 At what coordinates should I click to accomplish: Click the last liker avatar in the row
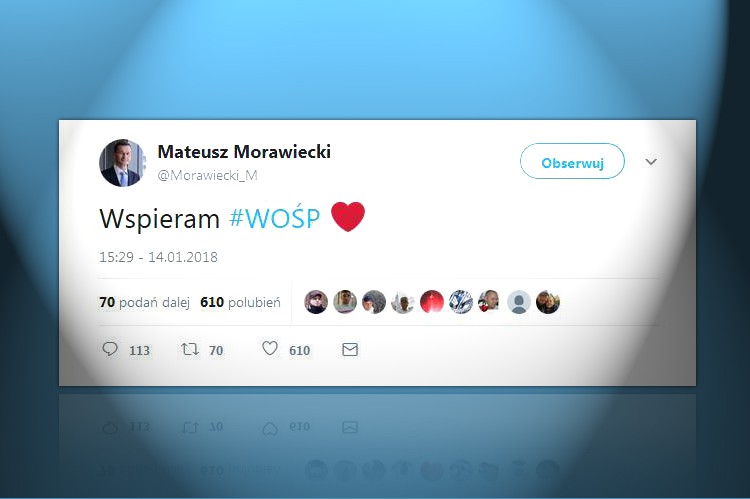pos(548,302)
